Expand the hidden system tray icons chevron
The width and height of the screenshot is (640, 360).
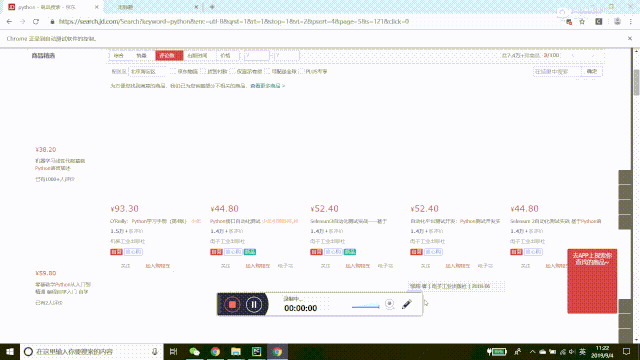pos(532,351)
